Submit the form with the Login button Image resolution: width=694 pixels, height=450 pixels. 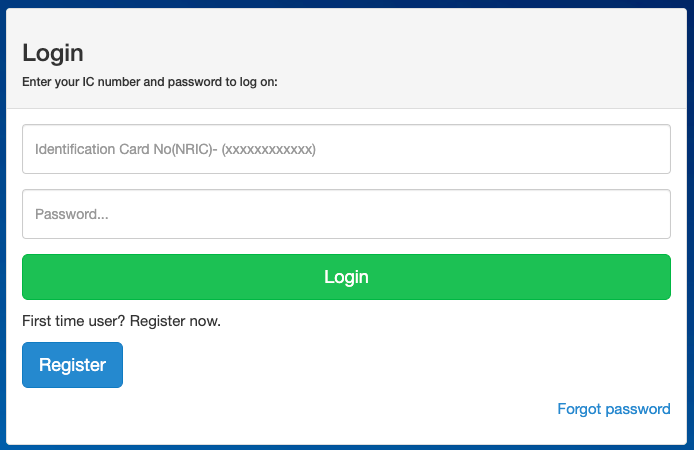346,277
